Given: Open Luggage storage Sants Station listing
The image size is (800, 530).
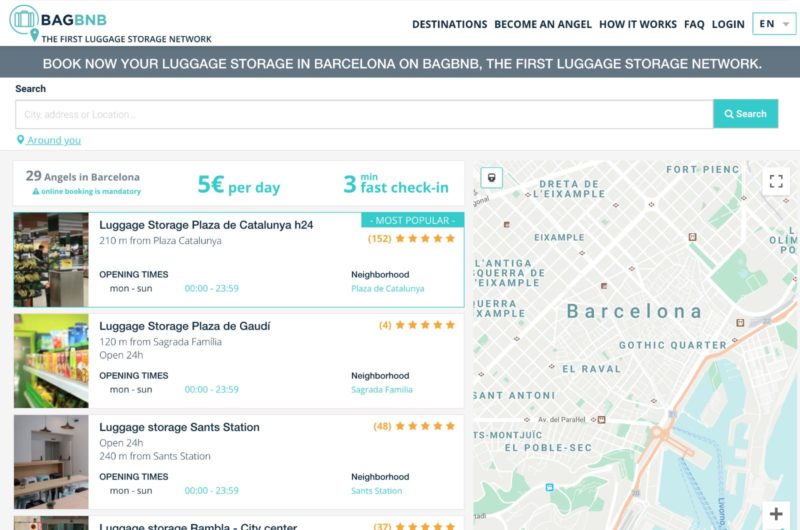Looking at the screenshot, I should point(179,427).
